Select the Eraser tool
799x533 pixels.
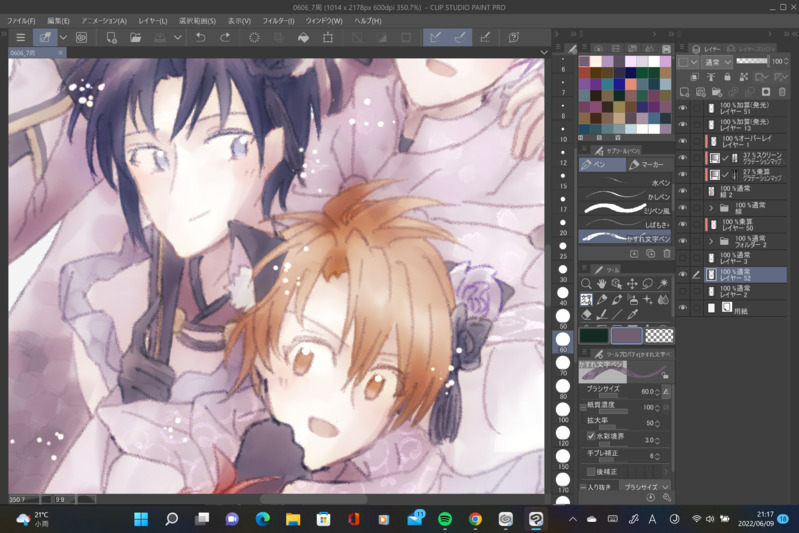click(x=586, y=315)
